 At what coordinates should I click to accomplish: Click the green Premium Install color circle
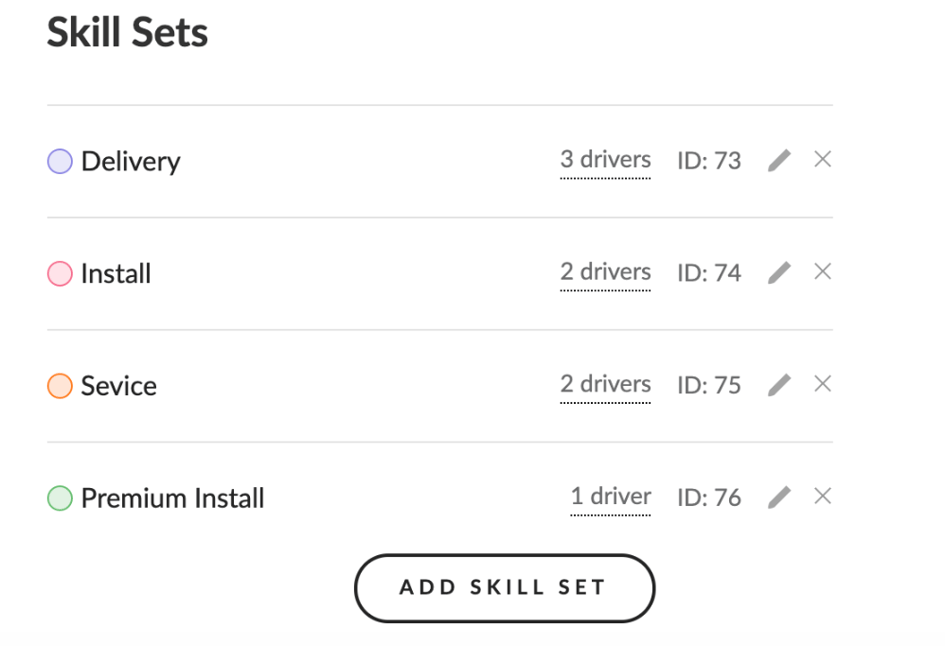(x=60, y=498)
